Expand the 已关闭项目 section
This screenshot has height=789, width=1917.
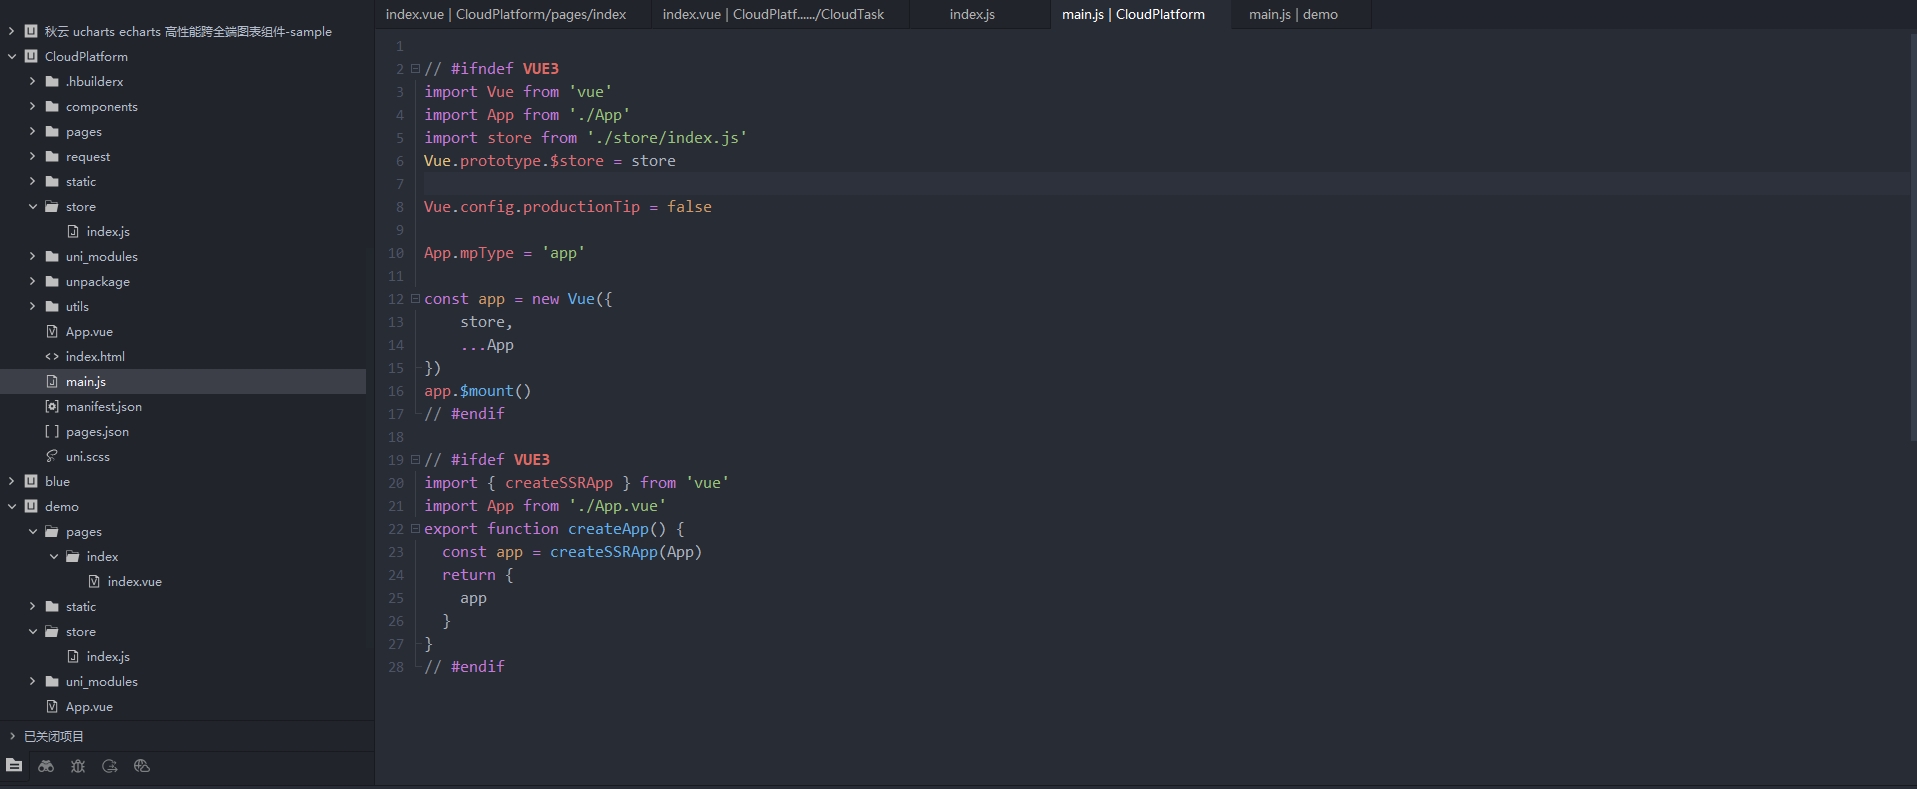12,736
